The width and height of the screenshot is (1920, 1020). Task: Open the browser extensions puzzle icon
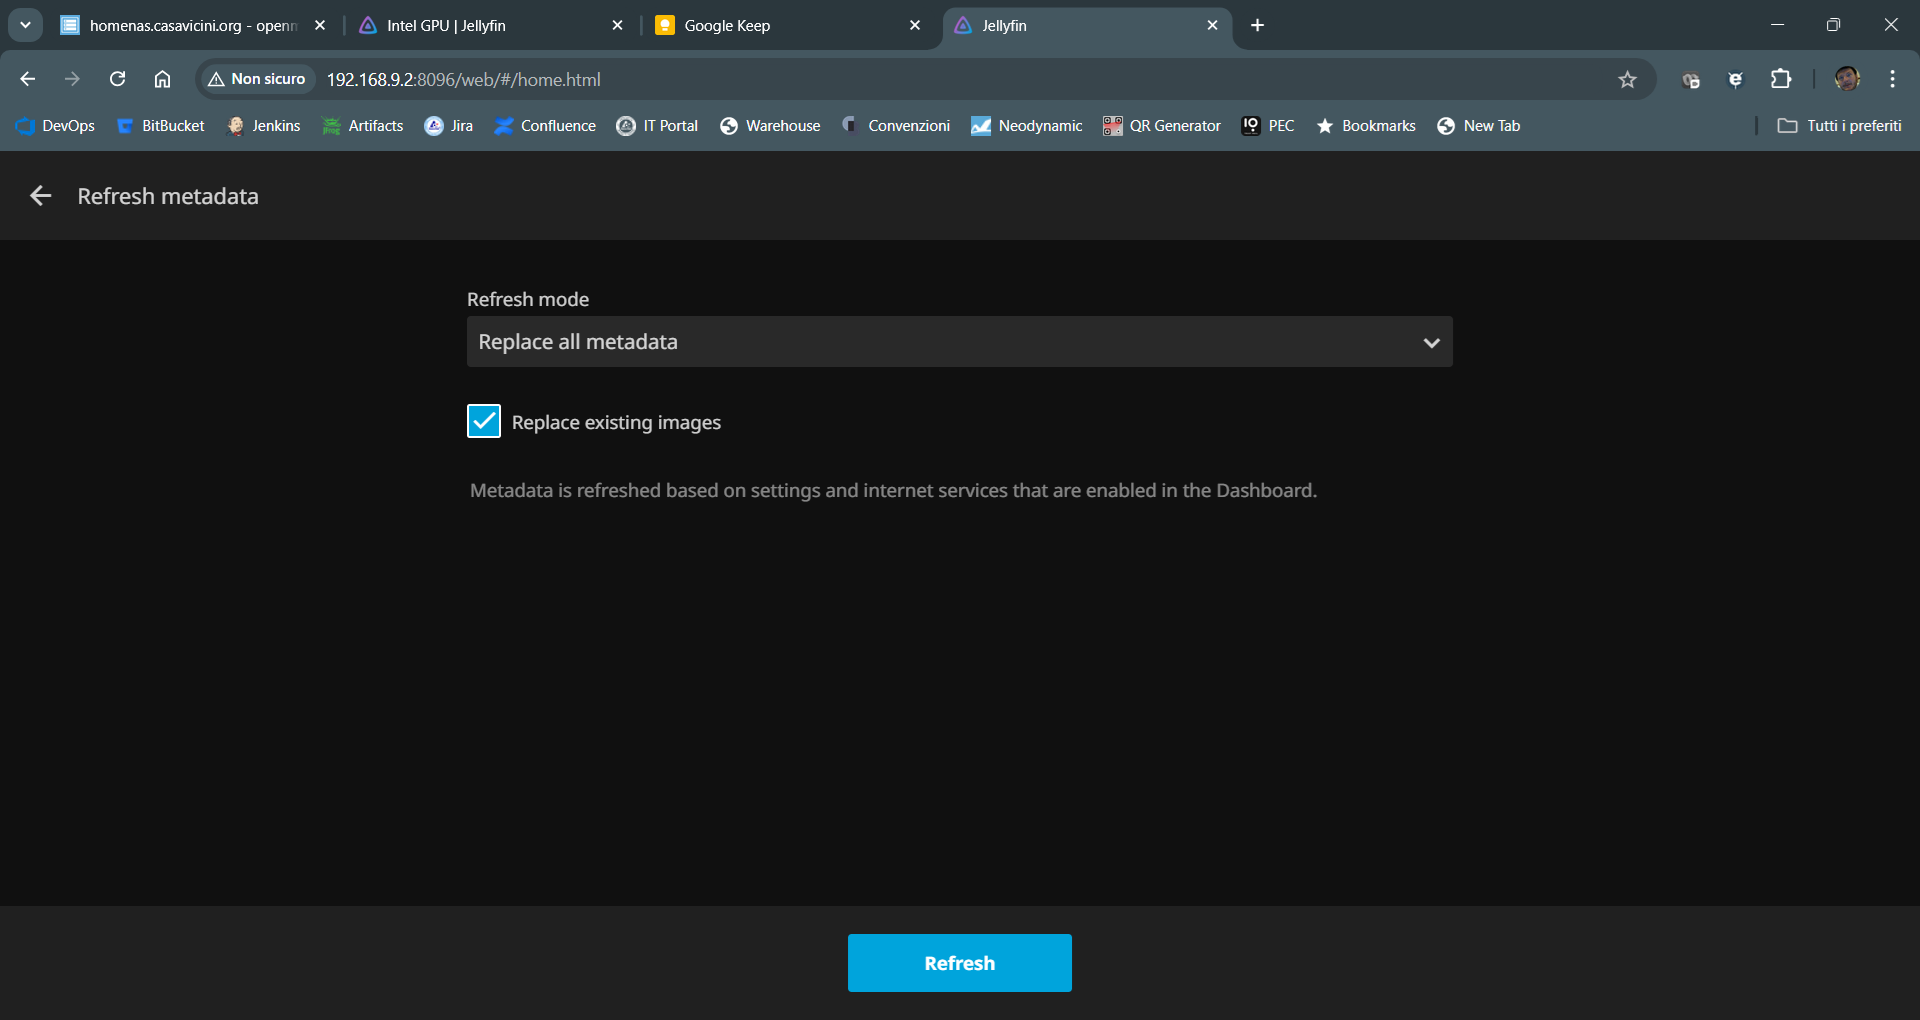(x=1781, y=79)
